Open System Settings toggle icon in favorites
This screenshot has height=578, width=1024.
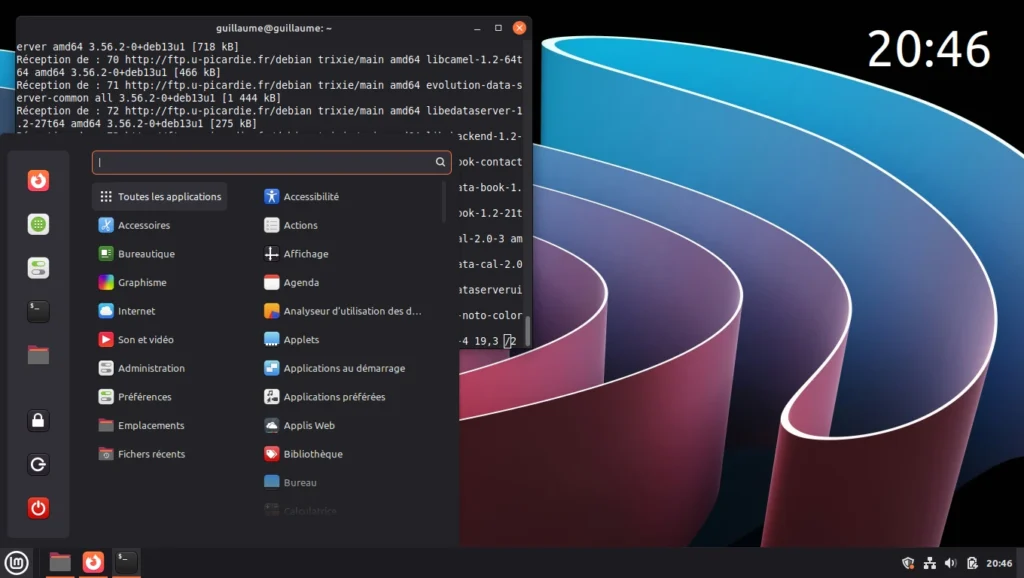tap(38, 268)
